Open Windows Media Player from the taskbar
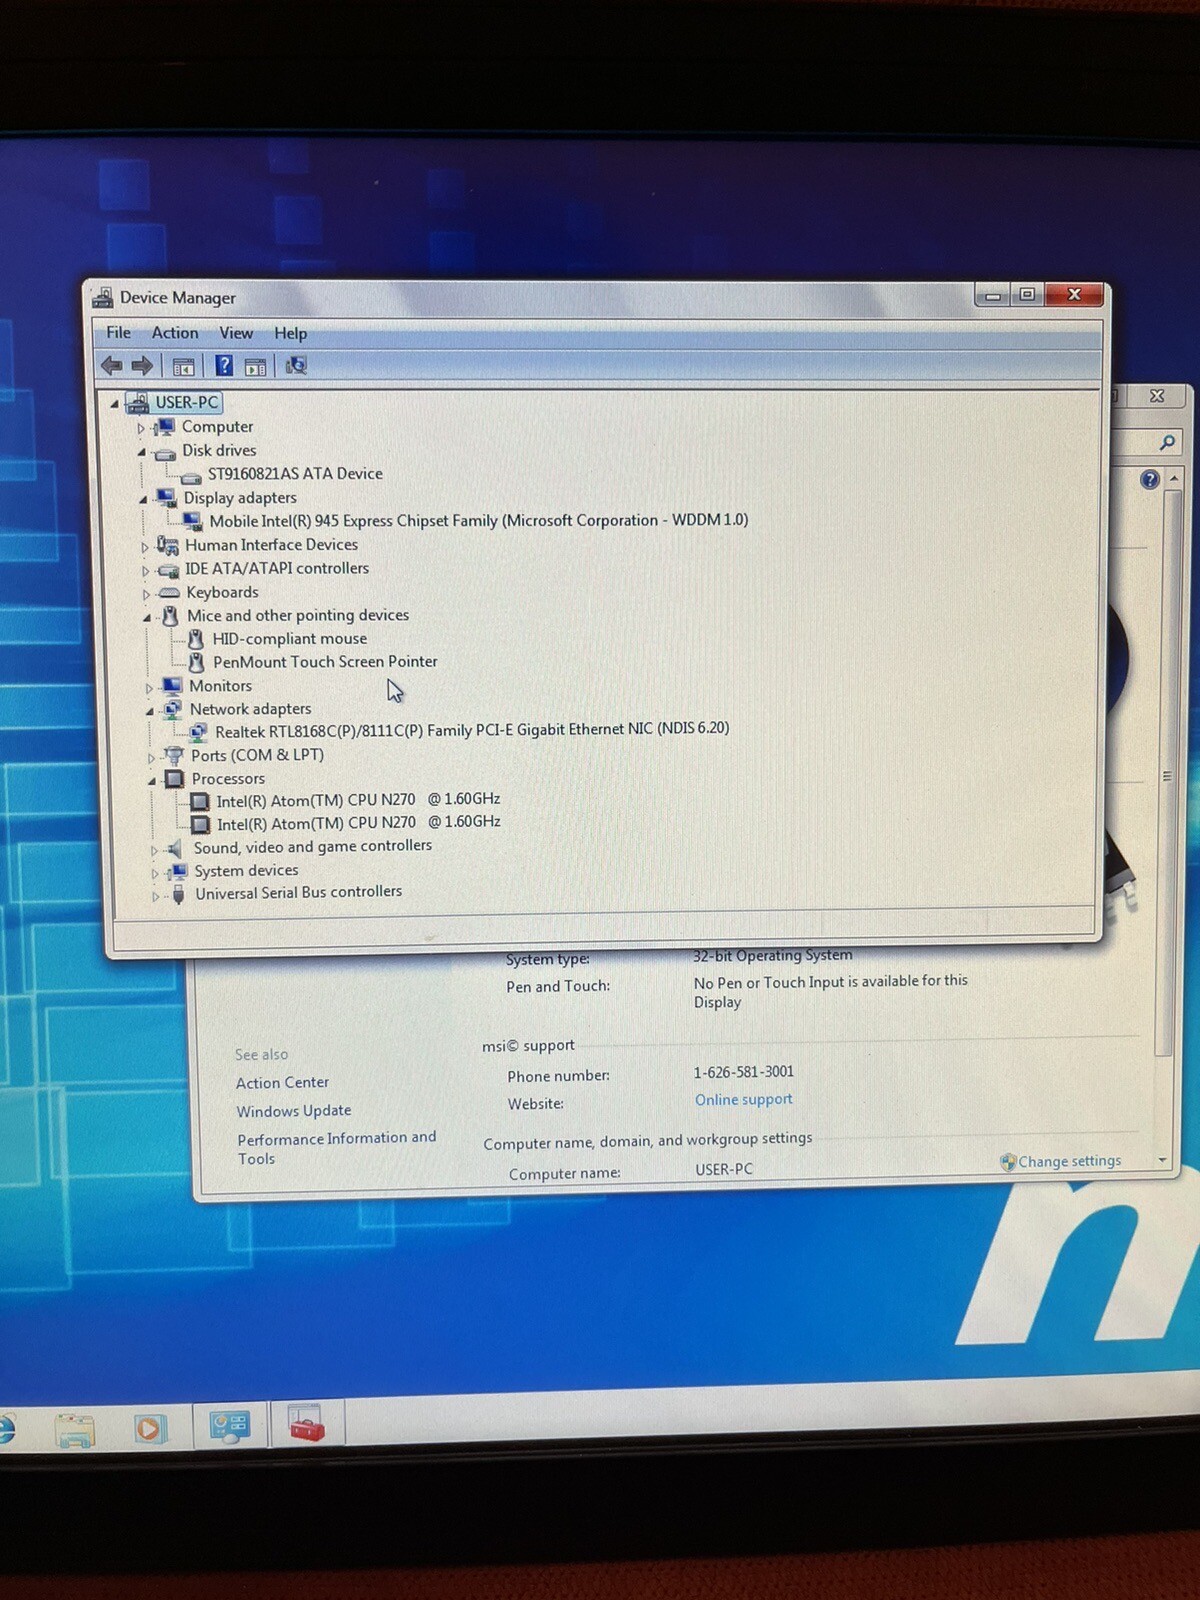The height and width of the screenshot is (1600, 1200). point(150,1428)
